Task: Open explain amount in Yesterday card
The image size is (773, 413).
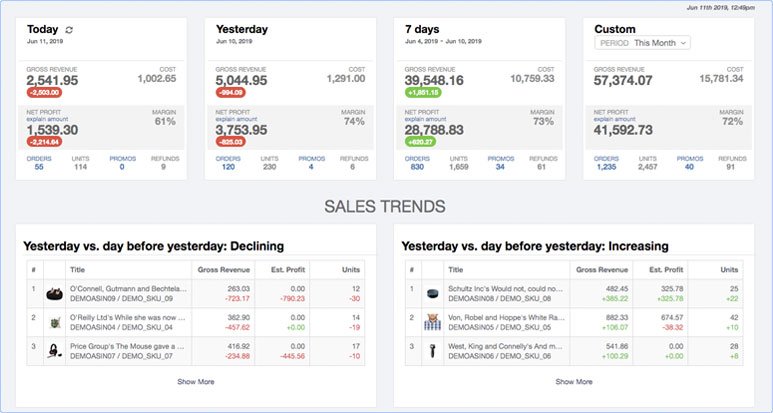Action: pos(236,119)
